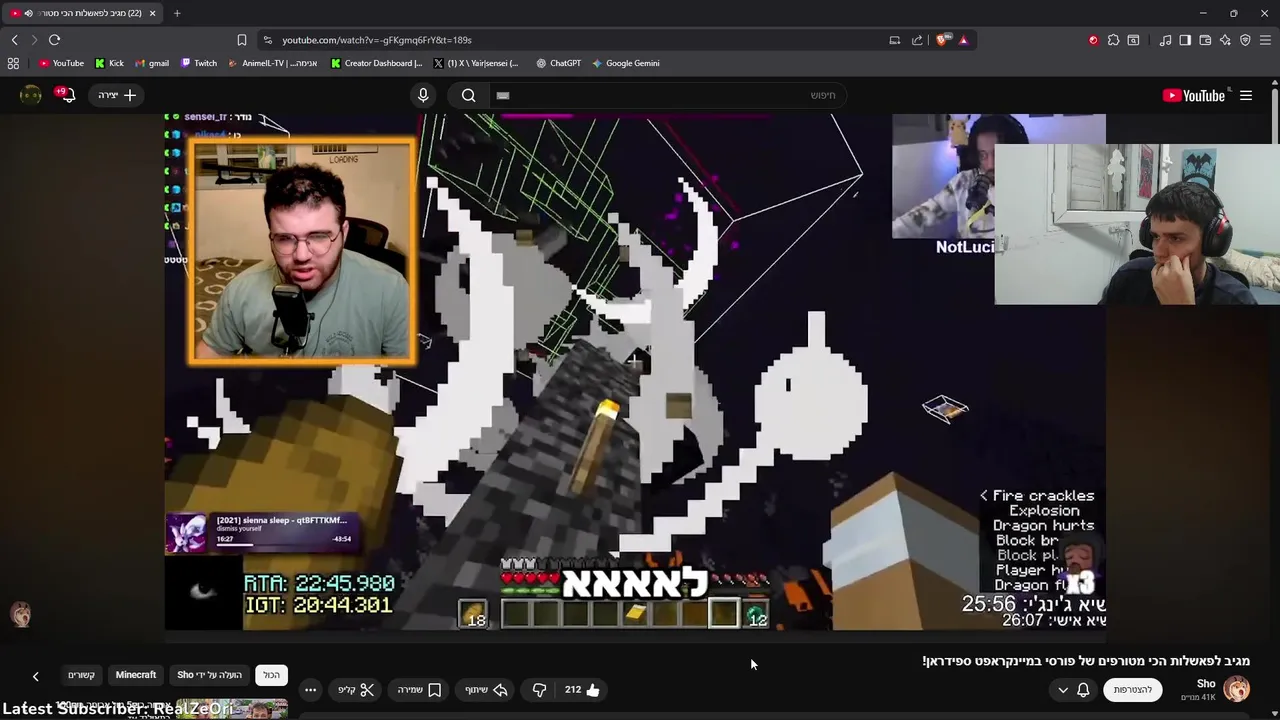Open Brave Shields lion icon
Image resolution: width=1280 pixels, height=720 pixels.
[x=943, y=40]
